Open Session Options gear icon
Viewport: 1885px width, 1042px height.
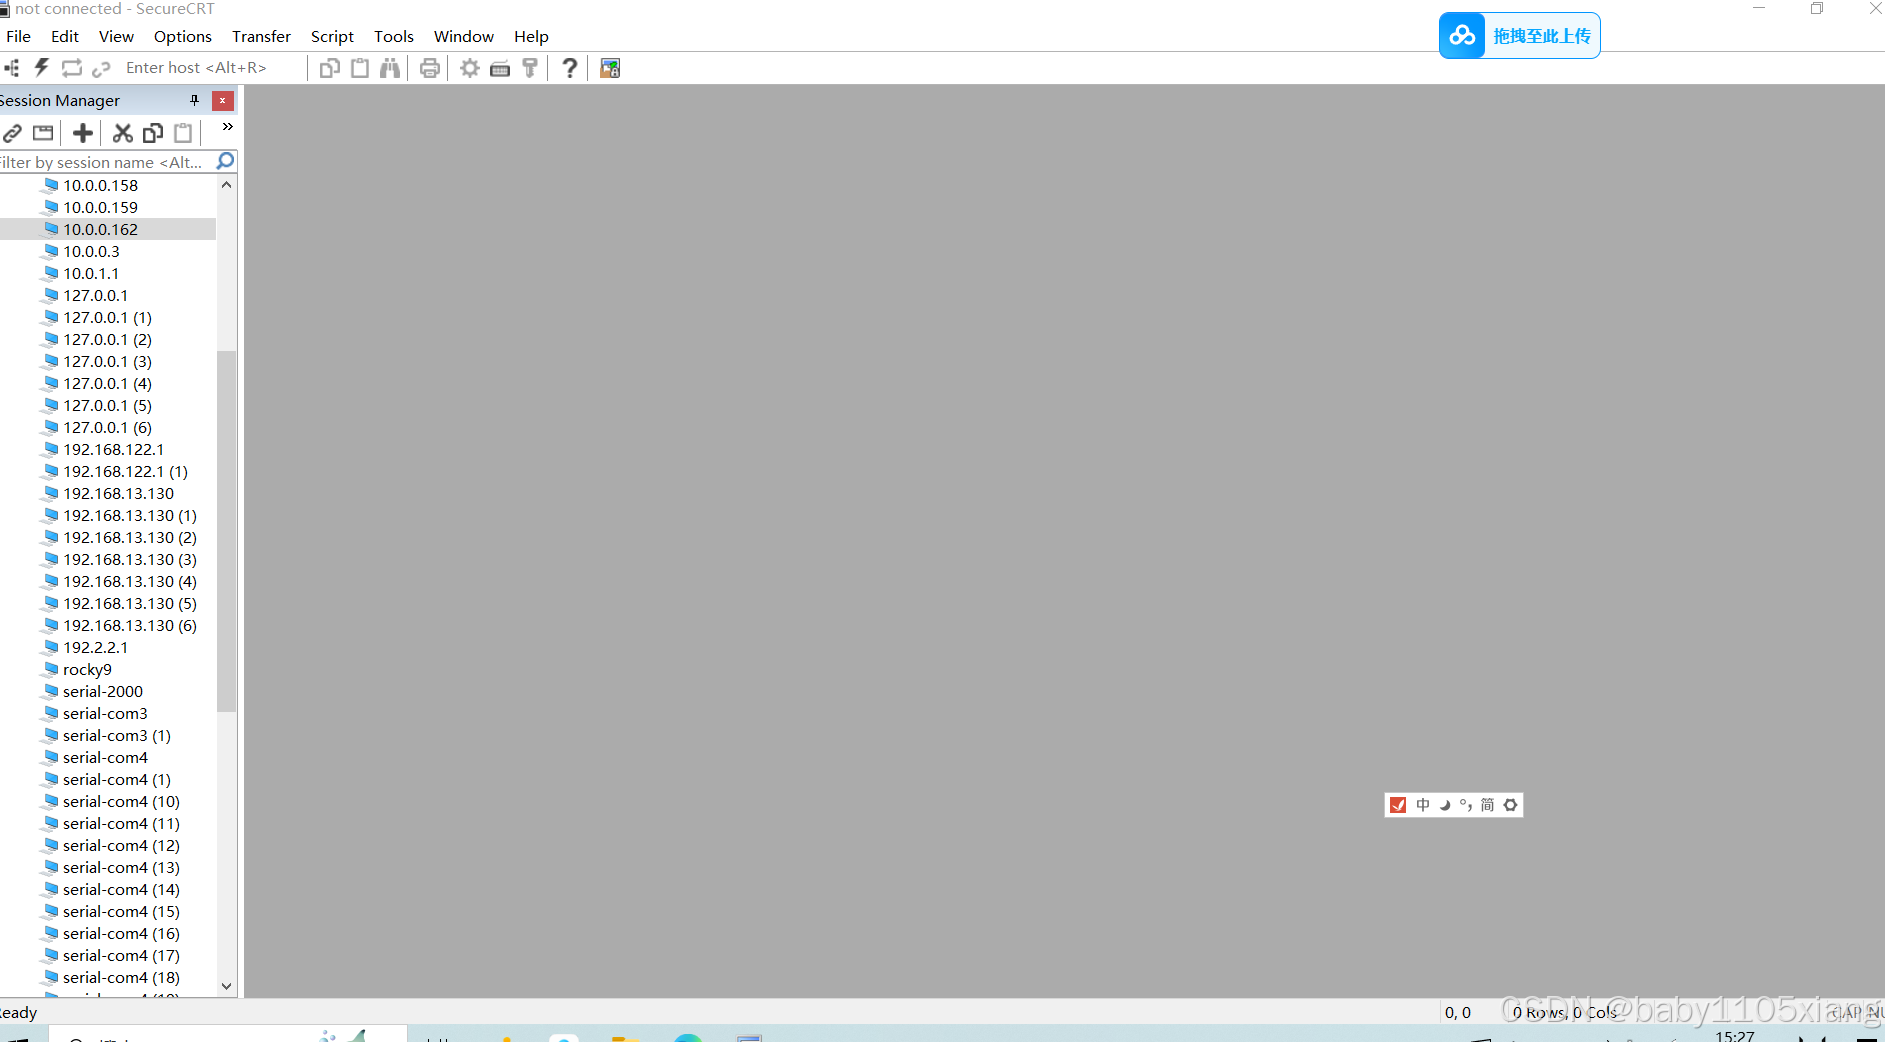[x=470, y=68]
